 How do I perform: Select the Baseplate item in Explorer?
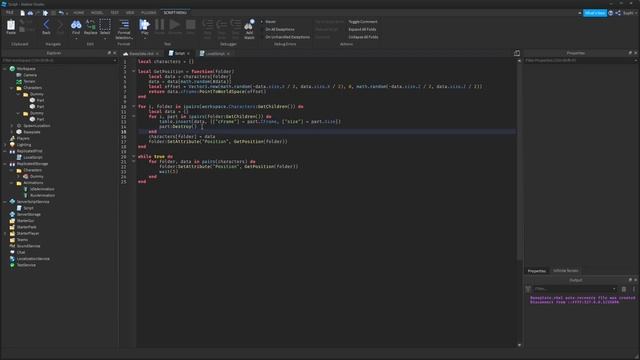click(x=31, y=132)
